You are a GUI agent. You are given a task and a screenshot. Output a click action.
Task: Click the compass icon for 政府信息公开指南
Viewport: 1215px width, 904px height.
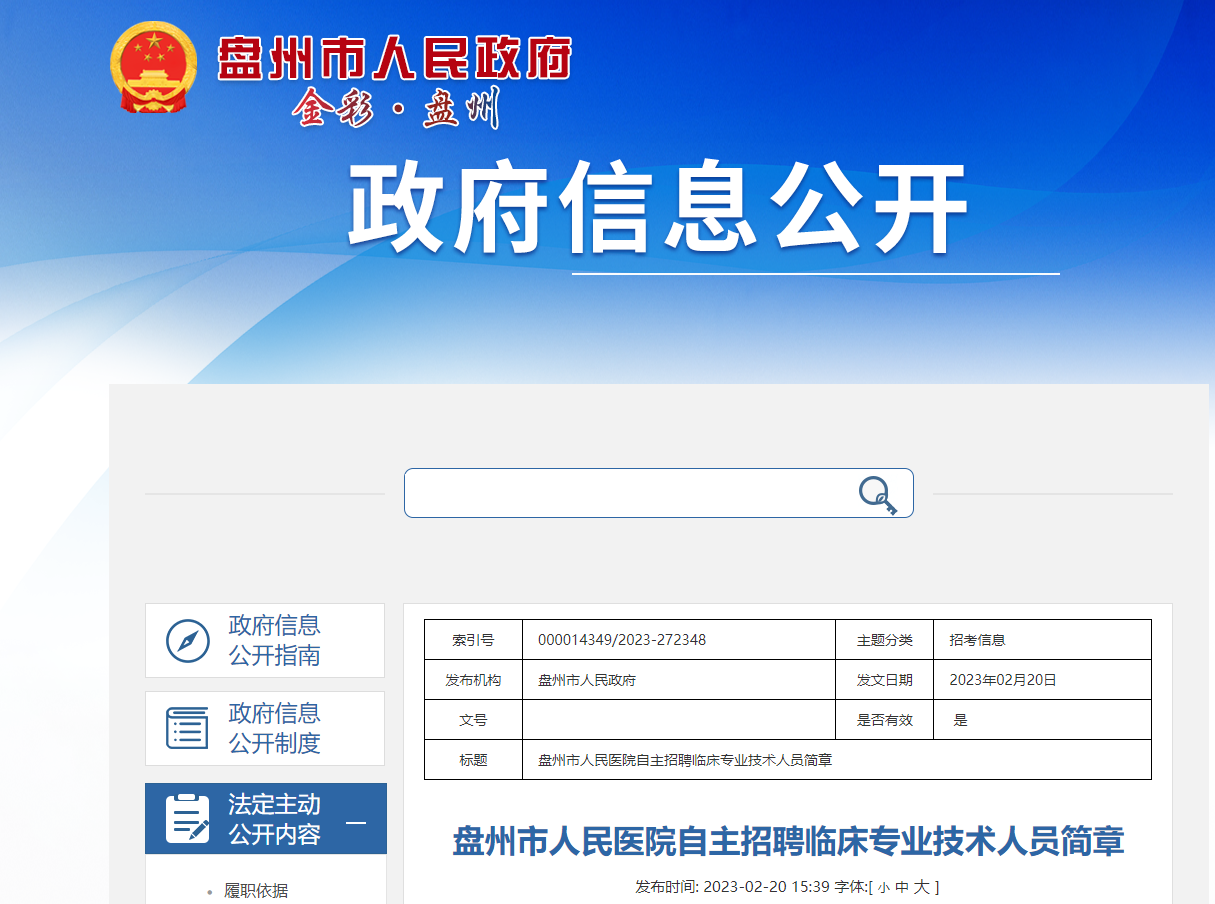tap(187, 641)
